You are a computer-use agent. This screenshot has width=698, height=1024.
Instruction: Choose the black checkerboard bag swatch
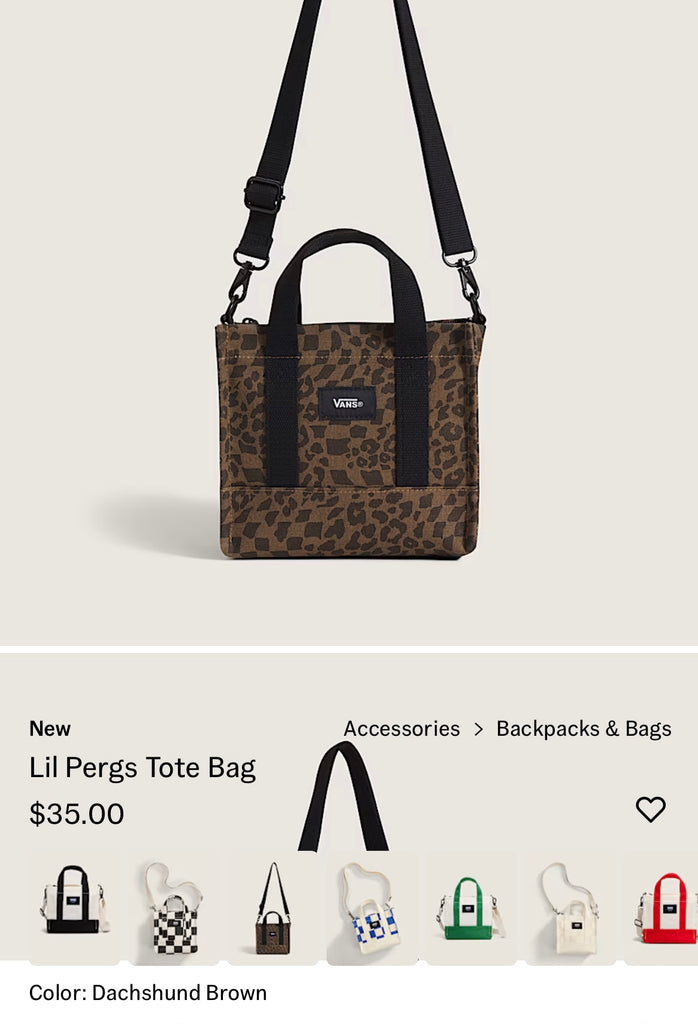[174, 908]
